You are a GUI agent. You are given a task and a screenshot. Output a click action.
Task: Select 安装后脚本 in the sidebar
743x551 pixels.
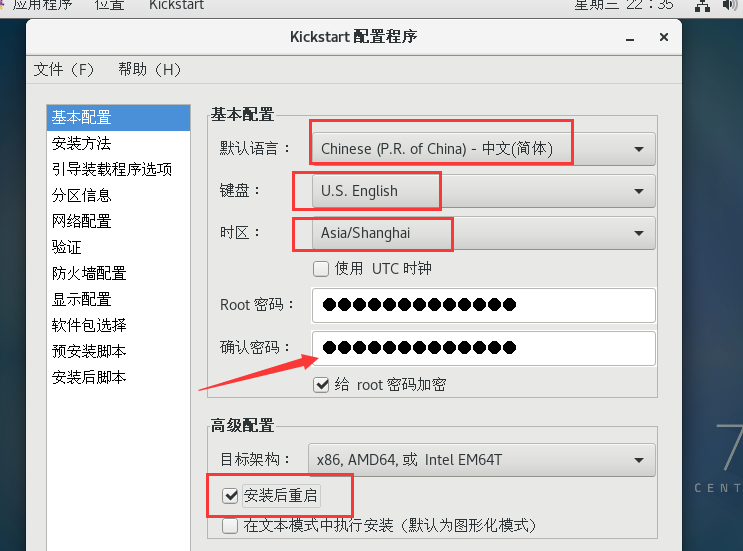tap(118, 378)
